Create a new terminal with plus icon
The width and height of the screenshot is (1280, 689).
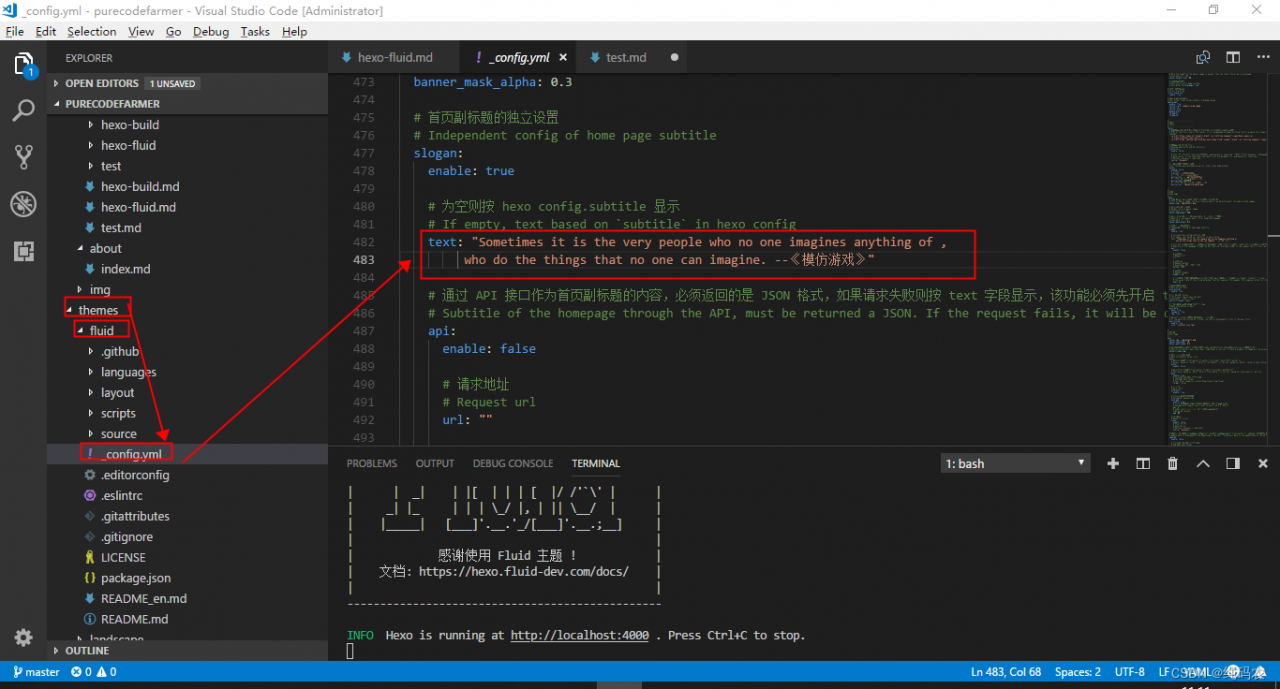coord(1113,463)
